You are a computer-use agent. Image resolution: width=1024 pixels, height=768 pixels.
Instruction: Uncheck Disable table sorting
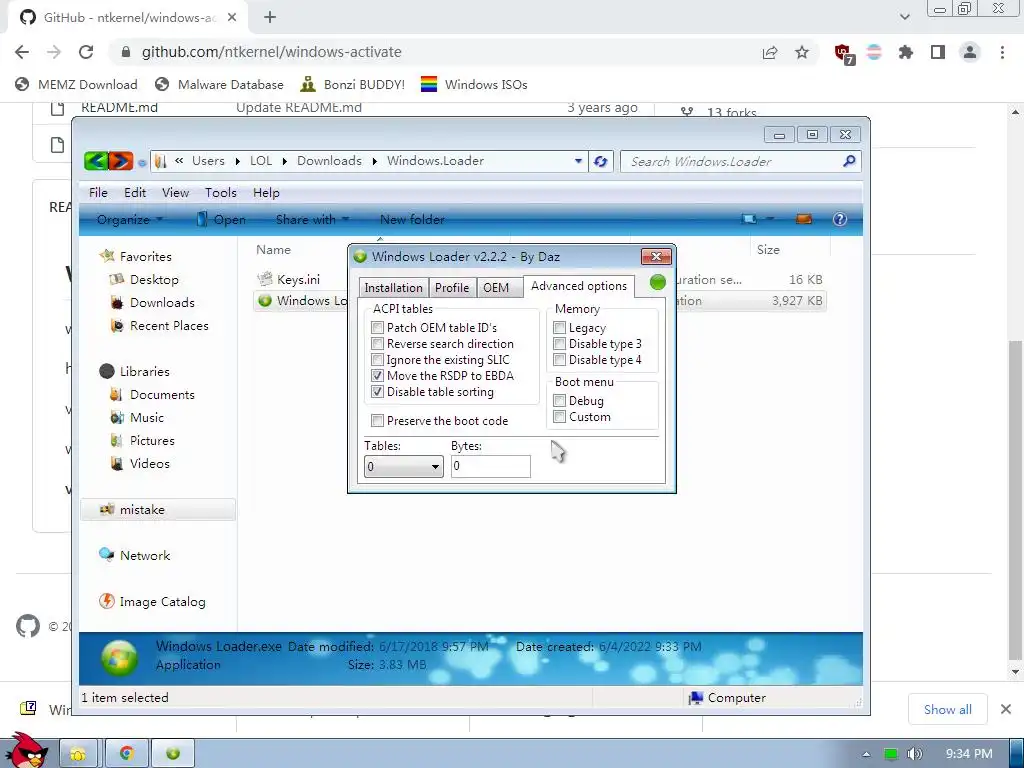[377, 392]
